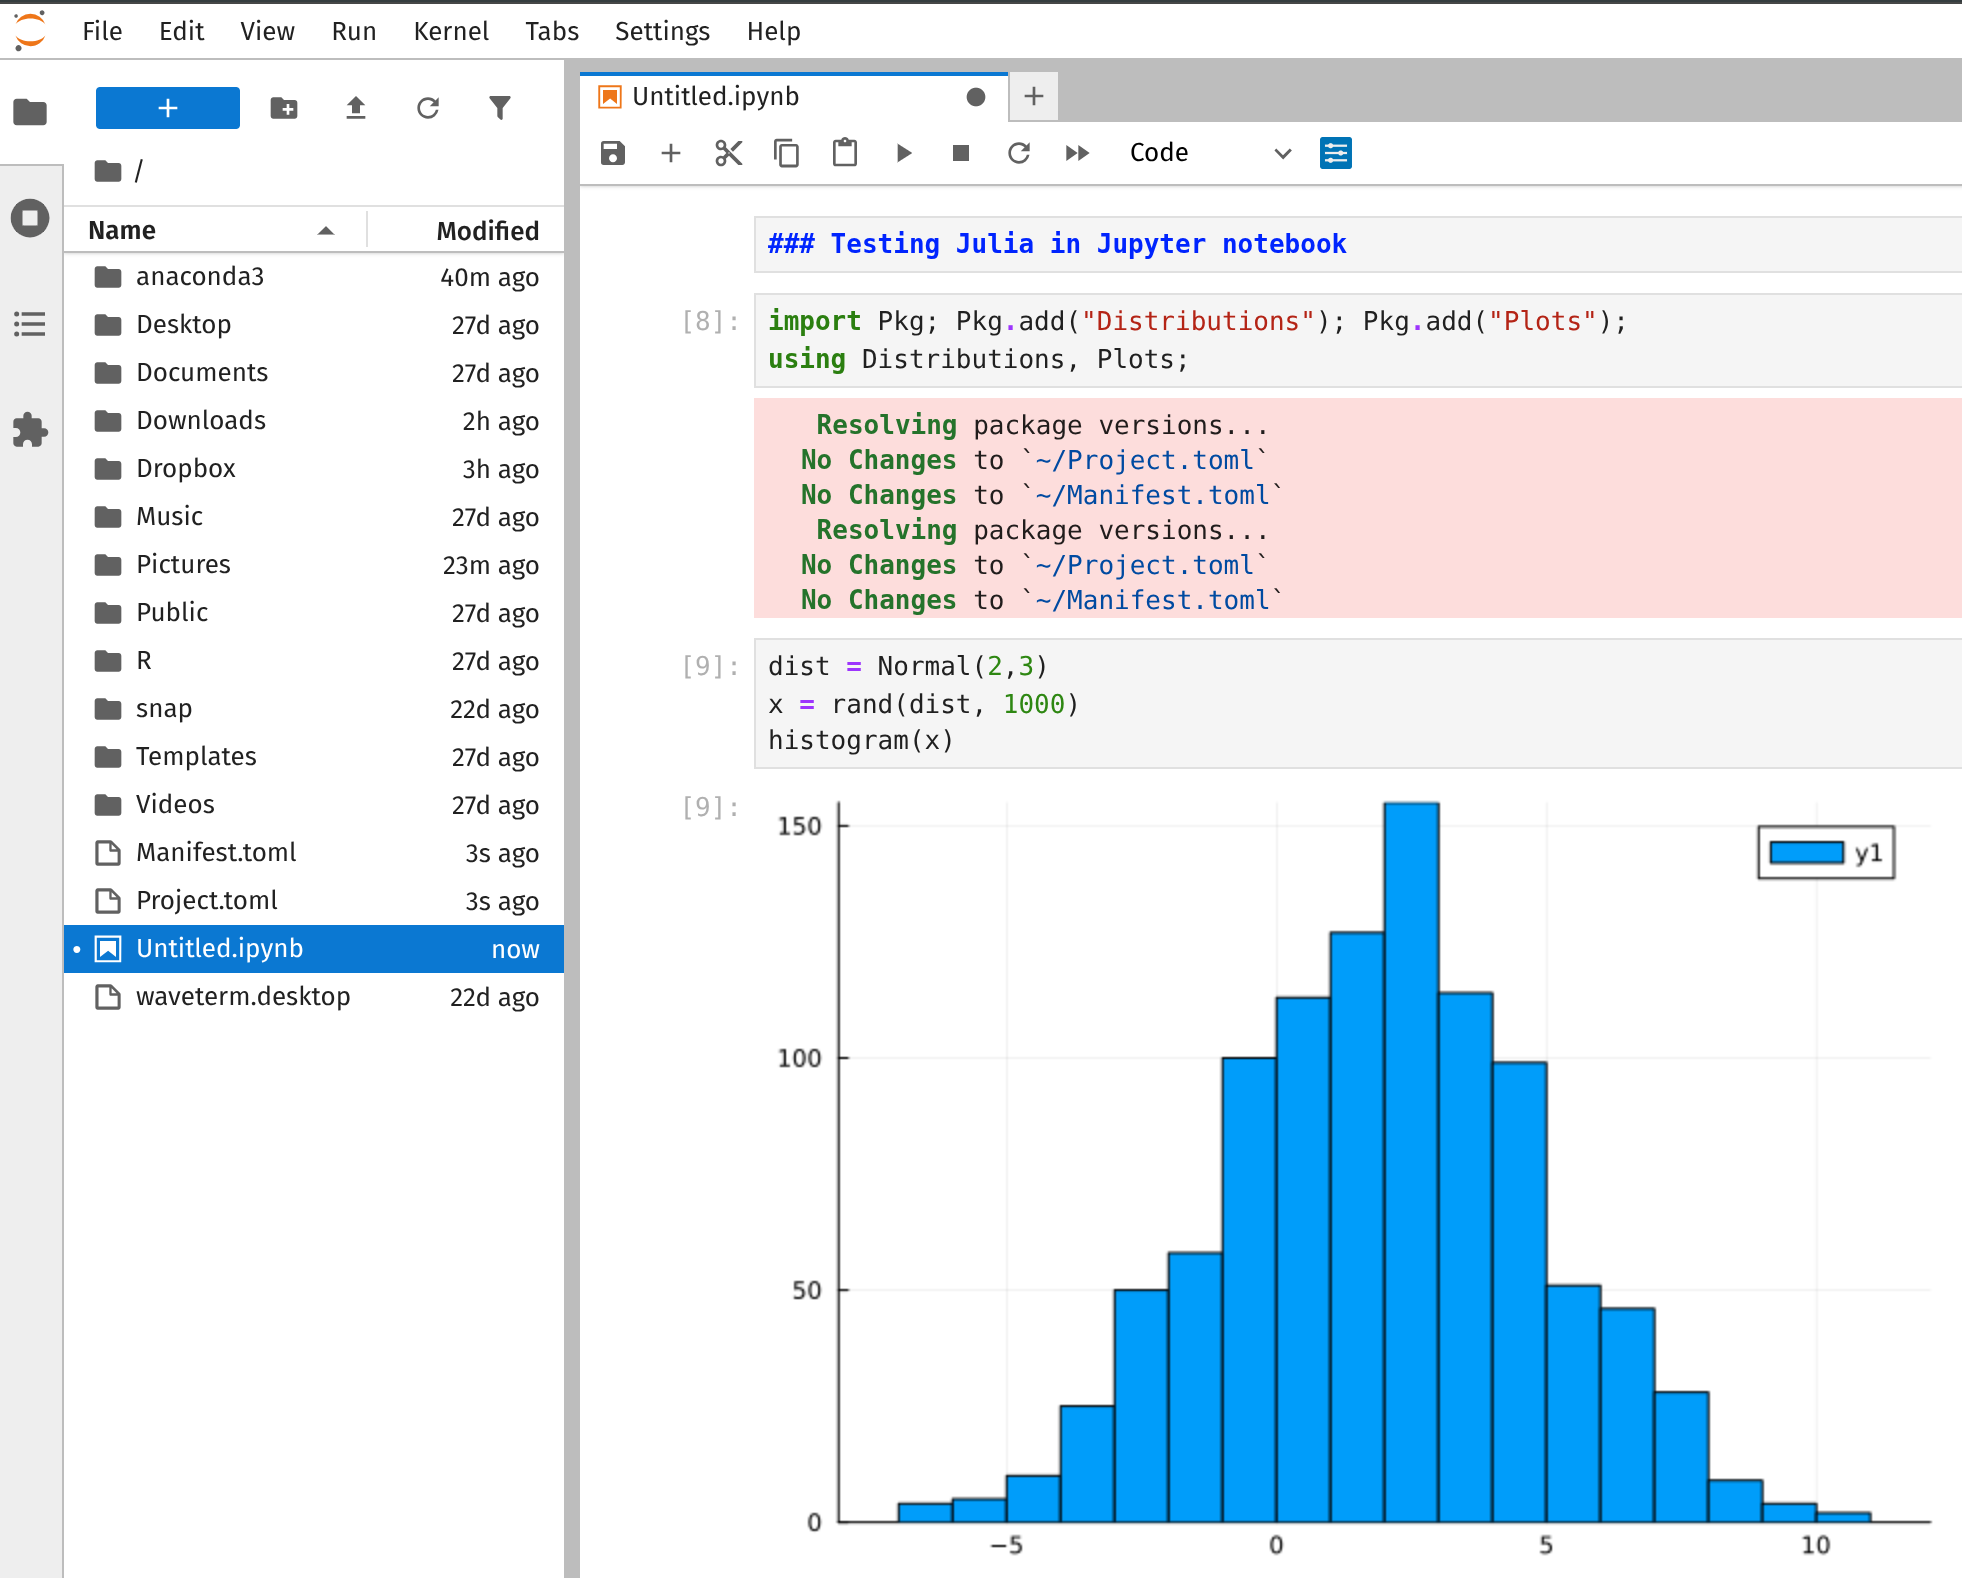Restart kernel and run all cells icon

pyautogui.click(x=1077, y=153)
